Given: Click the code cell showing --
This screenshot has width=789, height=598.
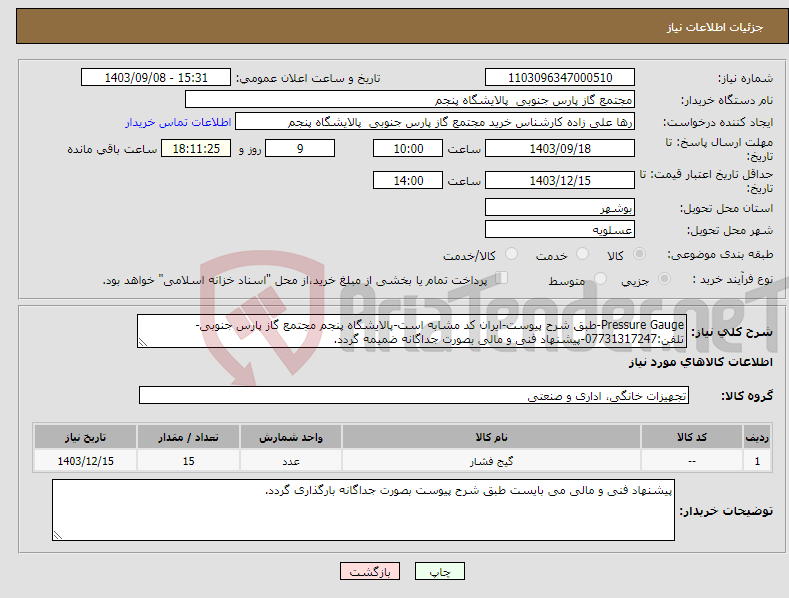Looking at the screenshot, I should pyautogui.click(x=692, y=461).
